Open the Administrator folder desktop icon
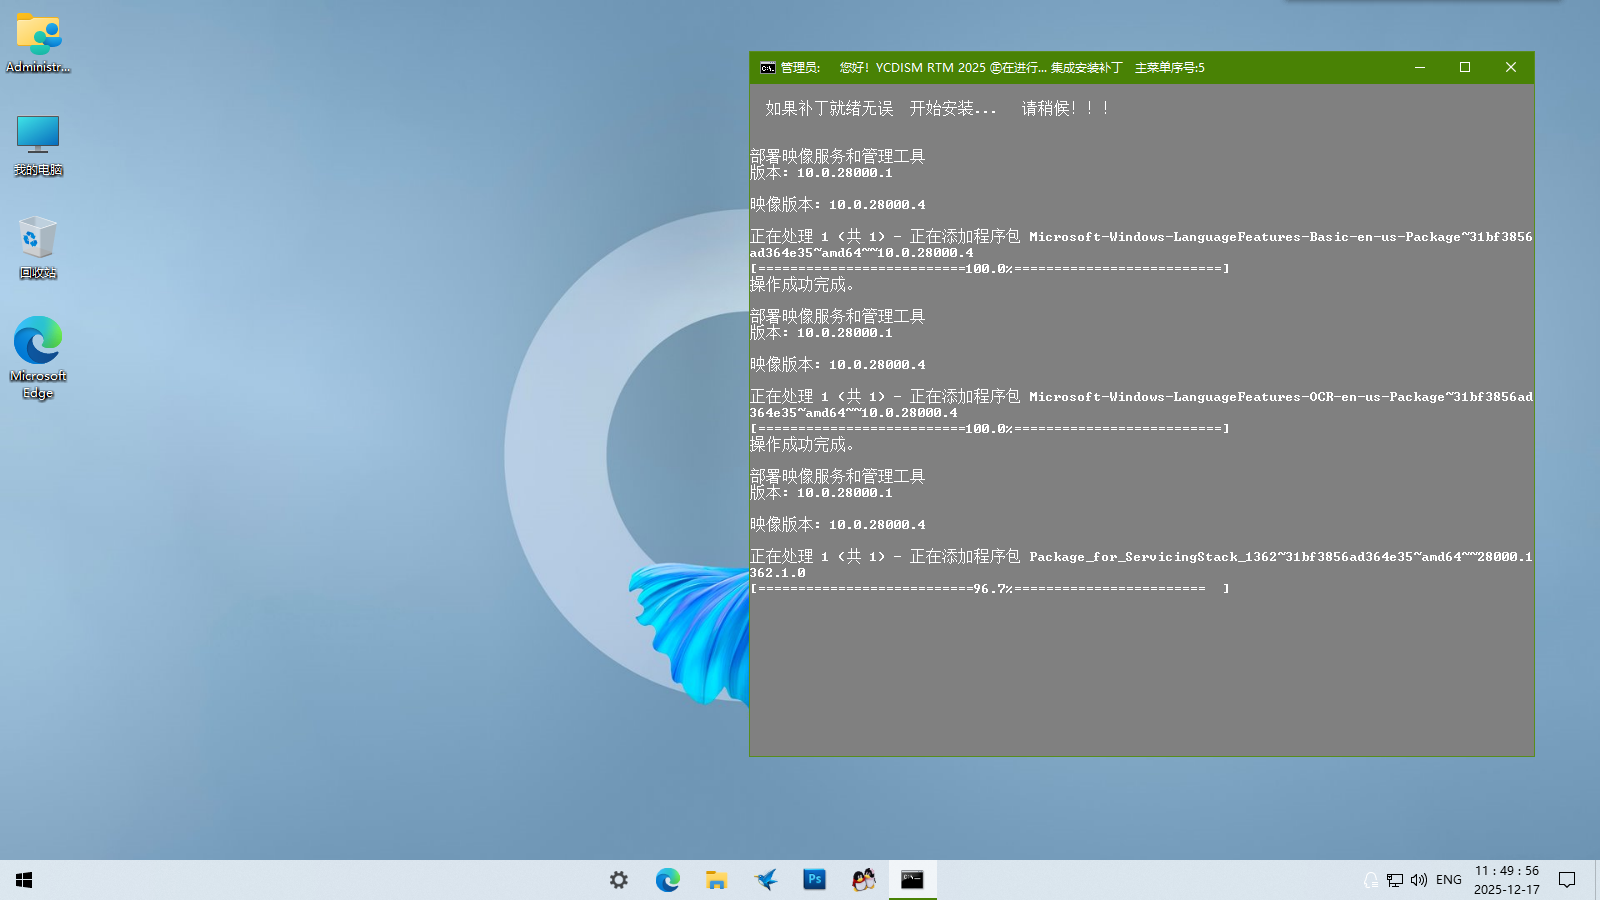Screen dimensions: 1600x900 click(38, 43)
